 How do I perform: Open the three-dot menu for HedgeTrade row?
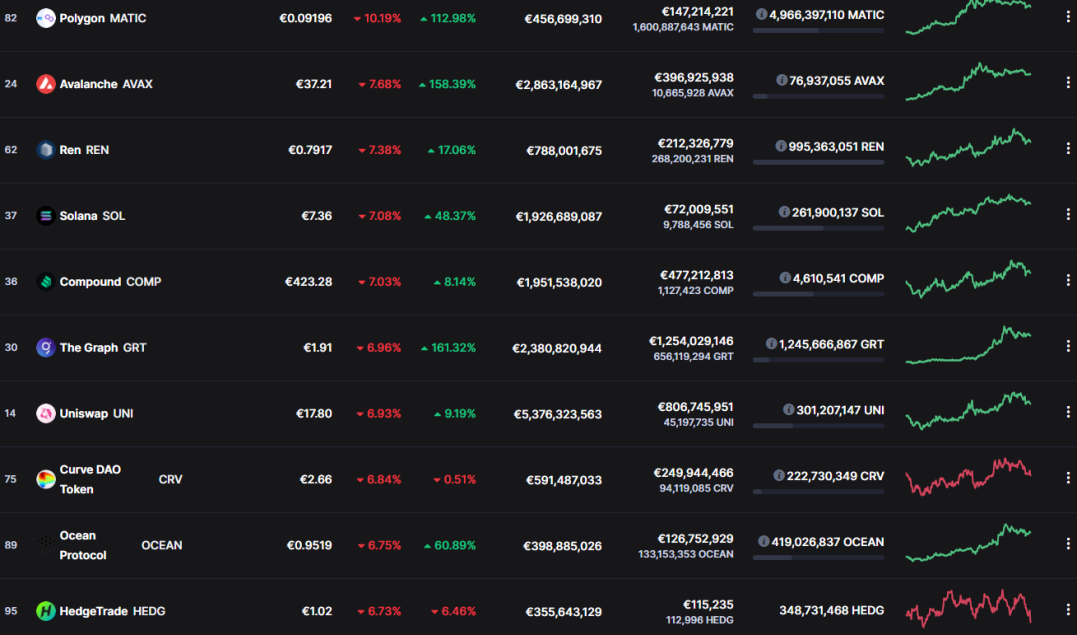pos(1067,609)
